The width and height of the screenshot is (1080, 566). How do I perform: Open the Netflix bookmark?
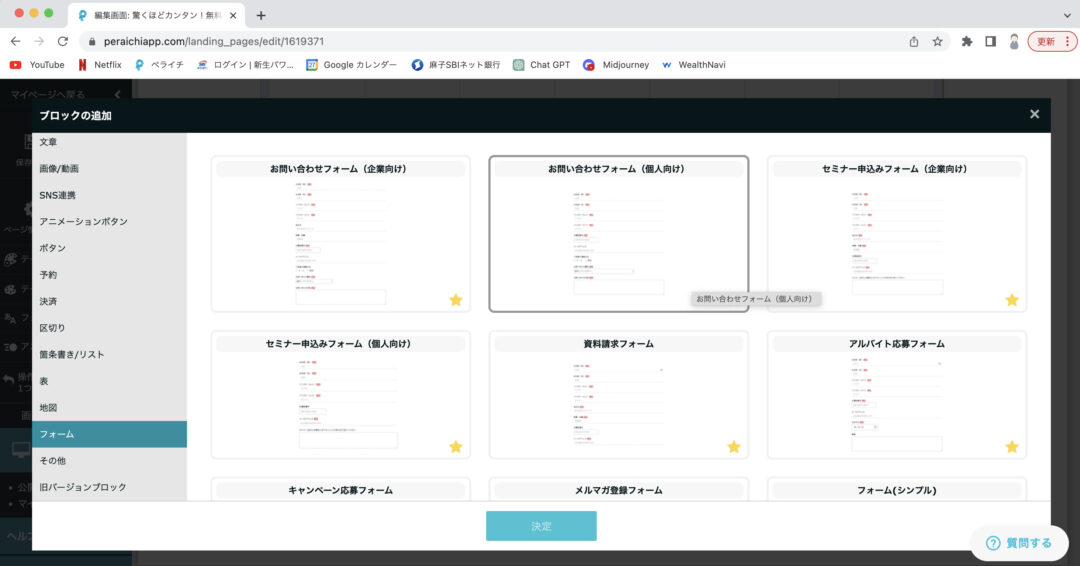pyautogui.click(x=100, y=65)
